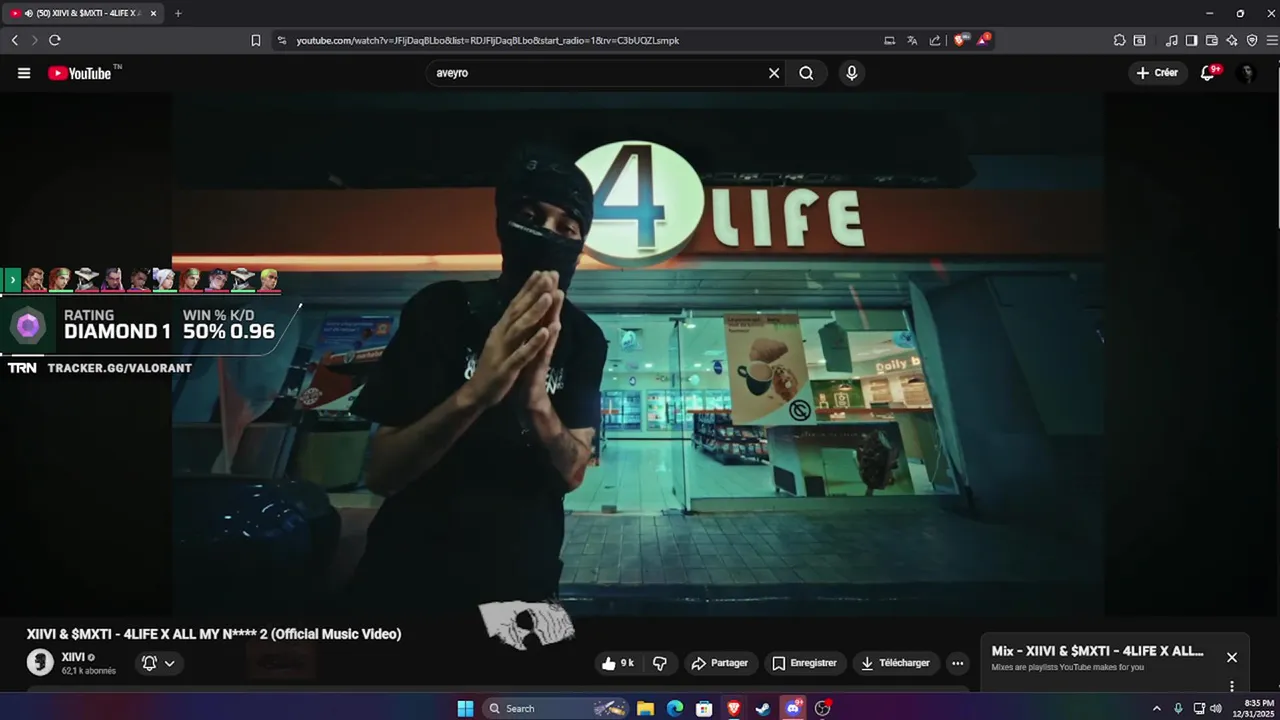
Task: Open File Explorer from the taskbar
Action: [x=646, y=708]
